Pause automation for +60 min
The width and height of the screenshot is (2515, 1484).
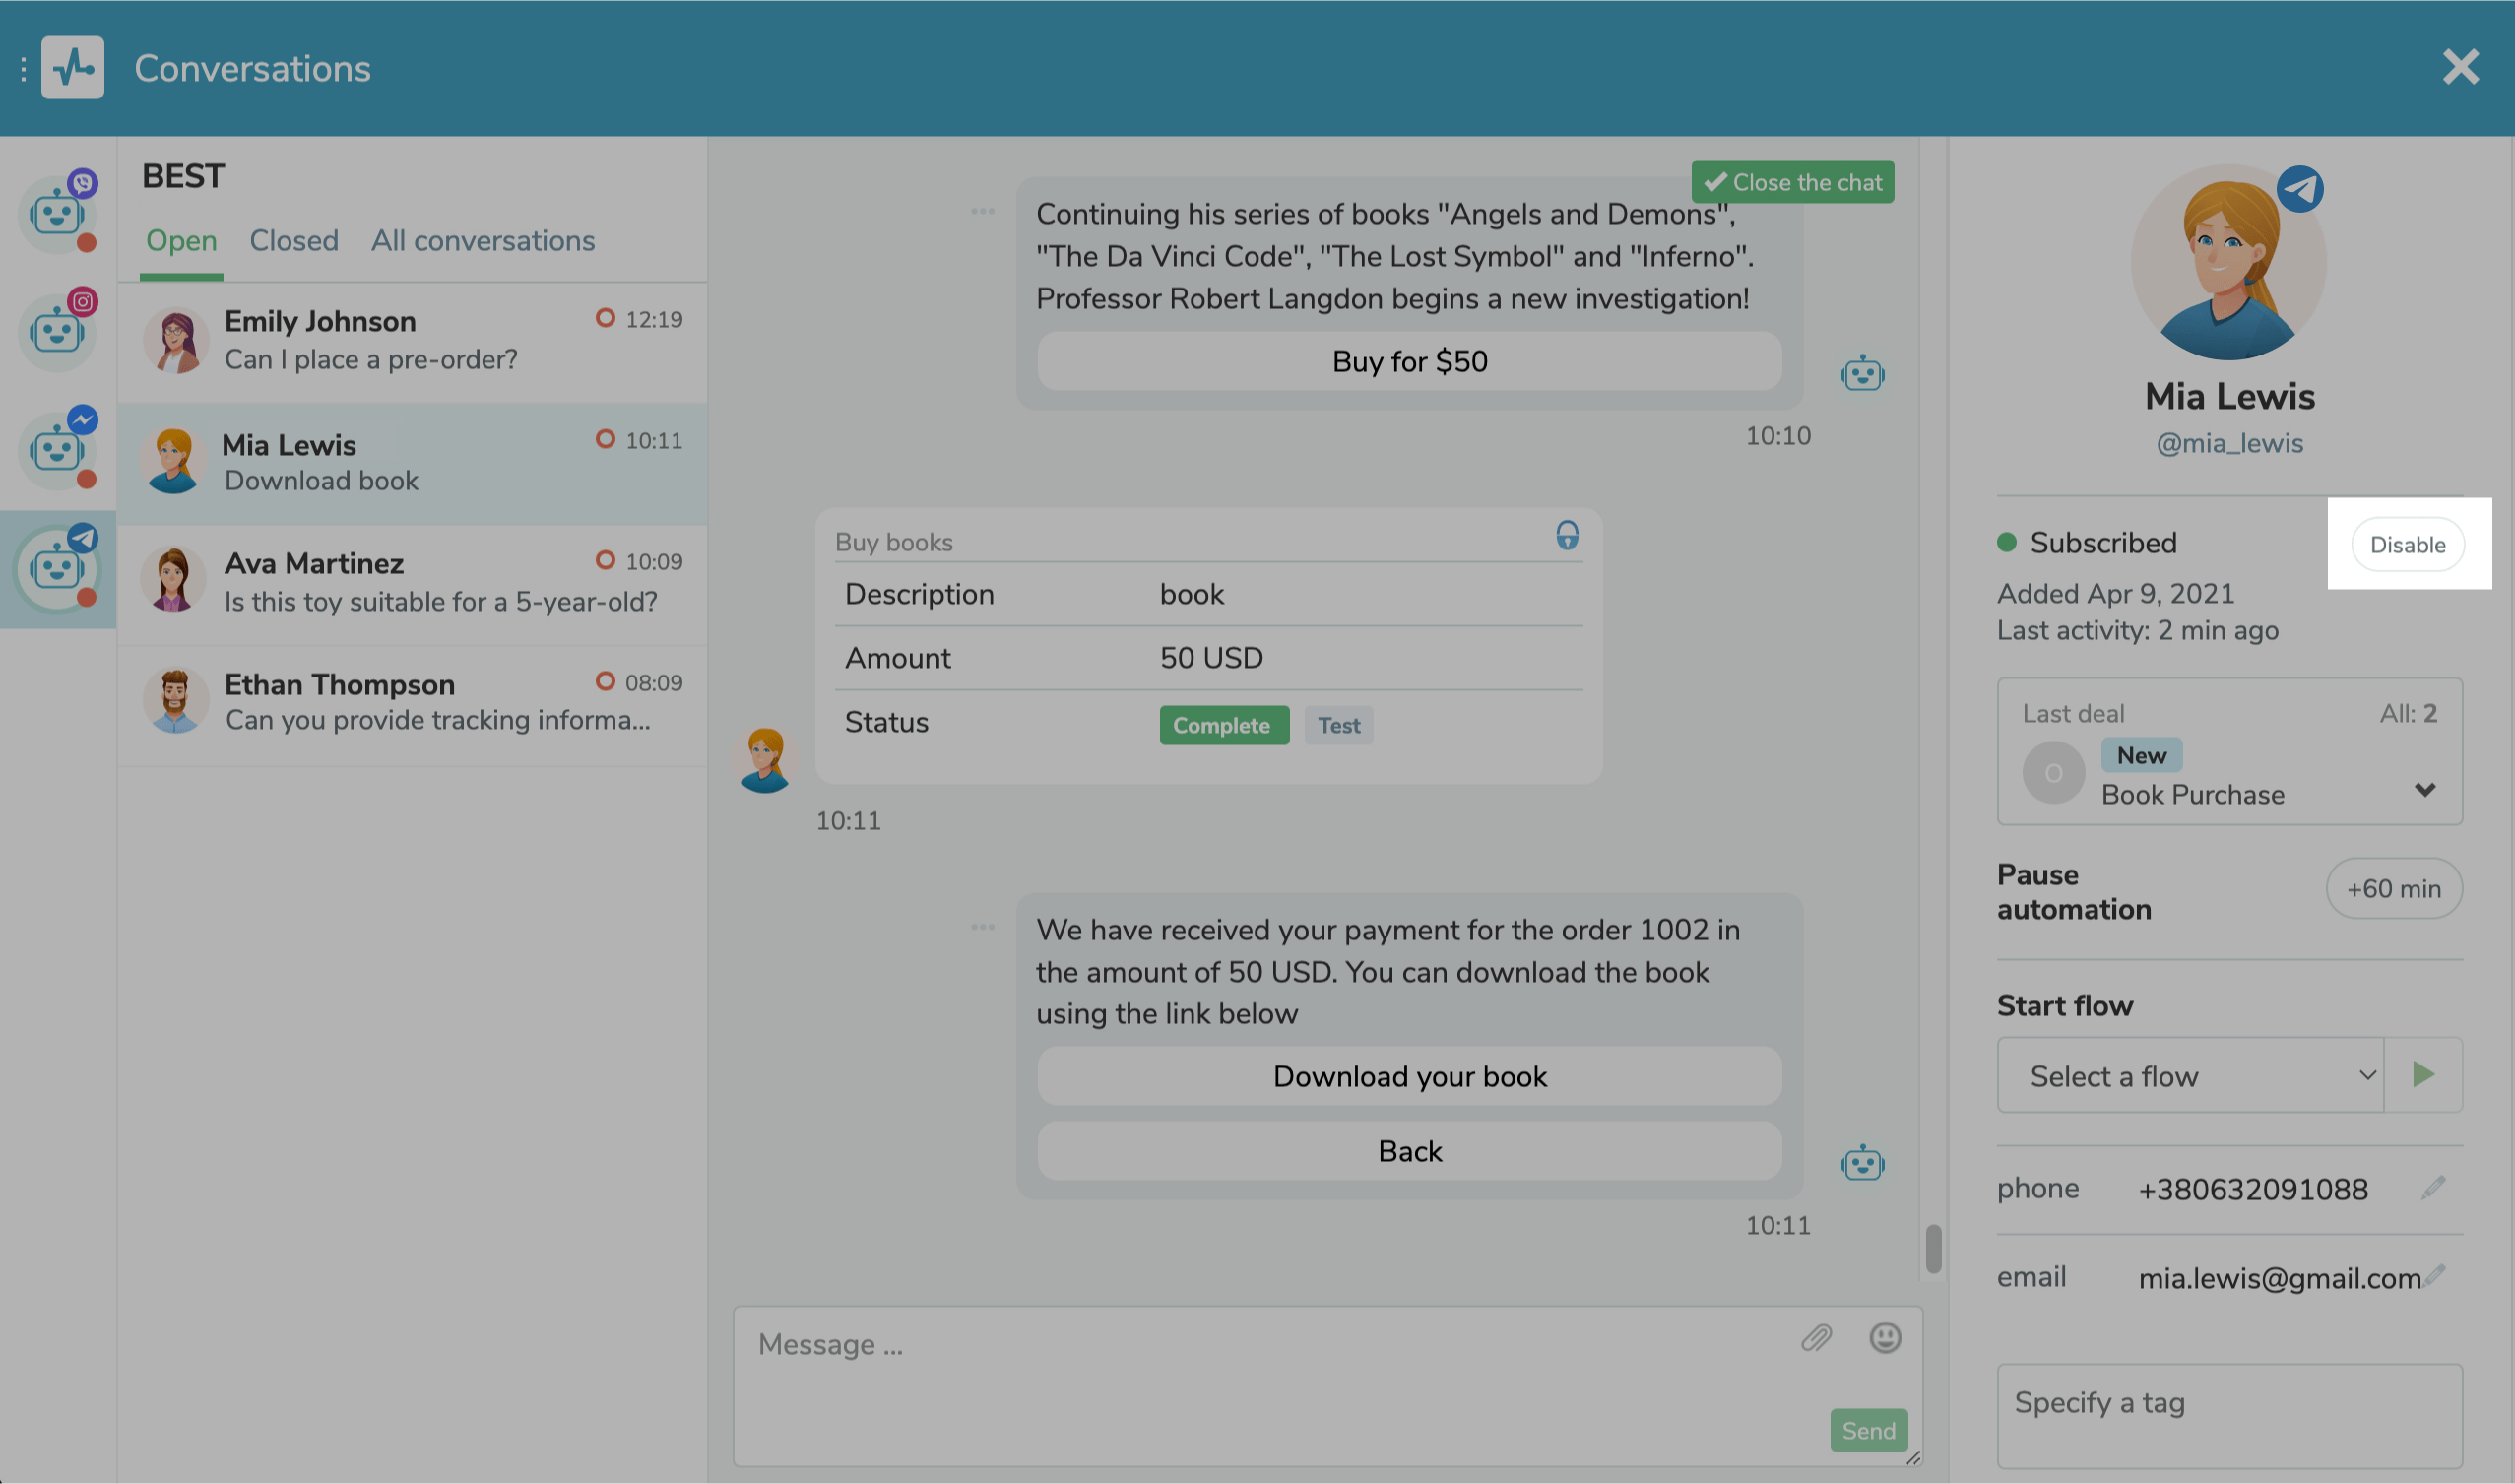[x=2393, y=889]
